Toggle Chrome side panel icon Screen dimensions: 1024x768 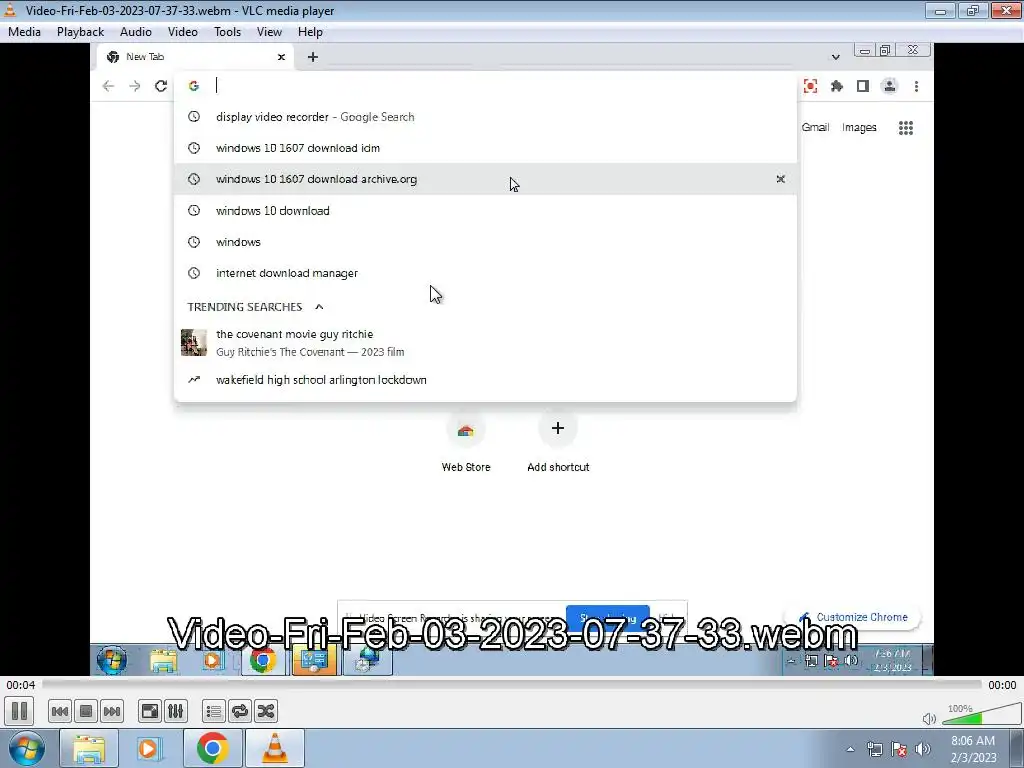[863, 86]
